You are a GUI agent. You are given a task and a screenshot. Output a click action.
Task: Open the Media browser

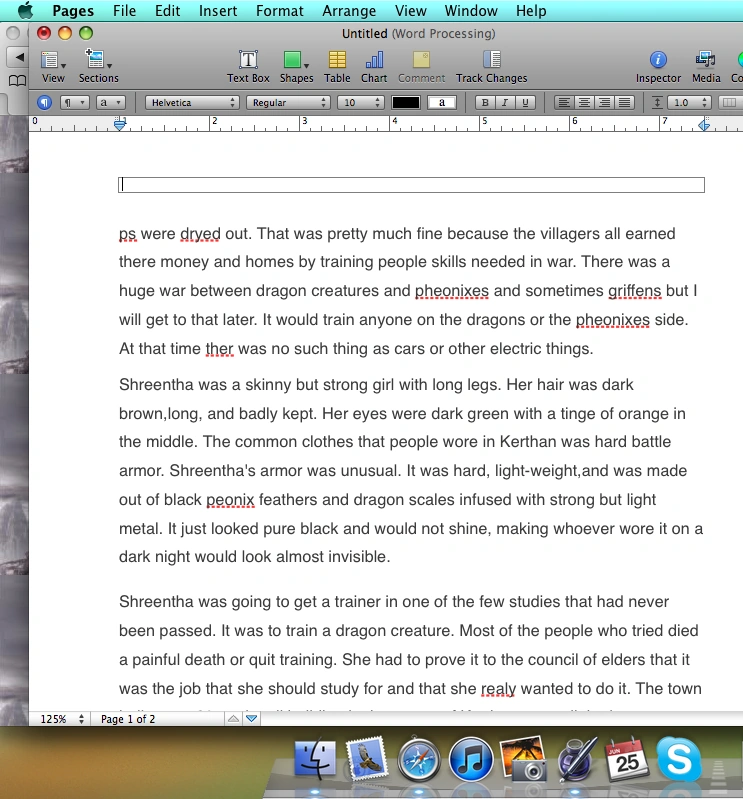pyautogui.click(x=706, y=66)
